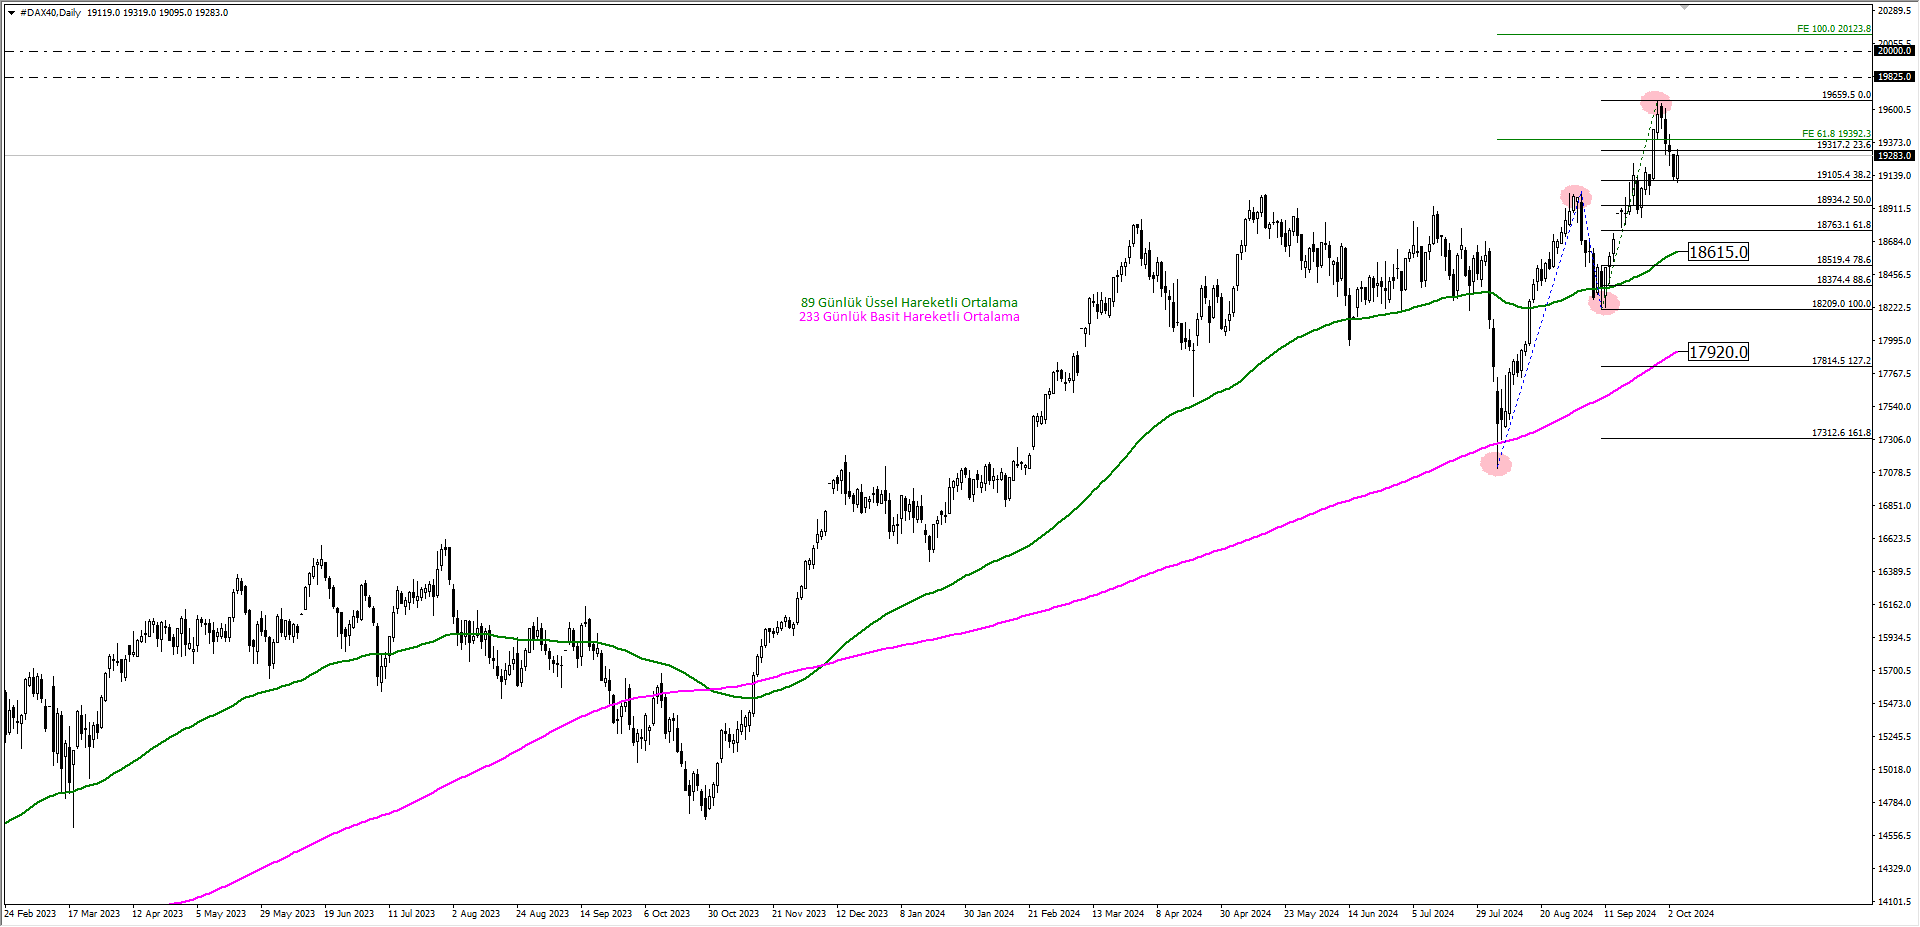1920x927 pixels.
Task: Select the pink ellipse at the 19659.5 peak
Action: click(1656, 101)
